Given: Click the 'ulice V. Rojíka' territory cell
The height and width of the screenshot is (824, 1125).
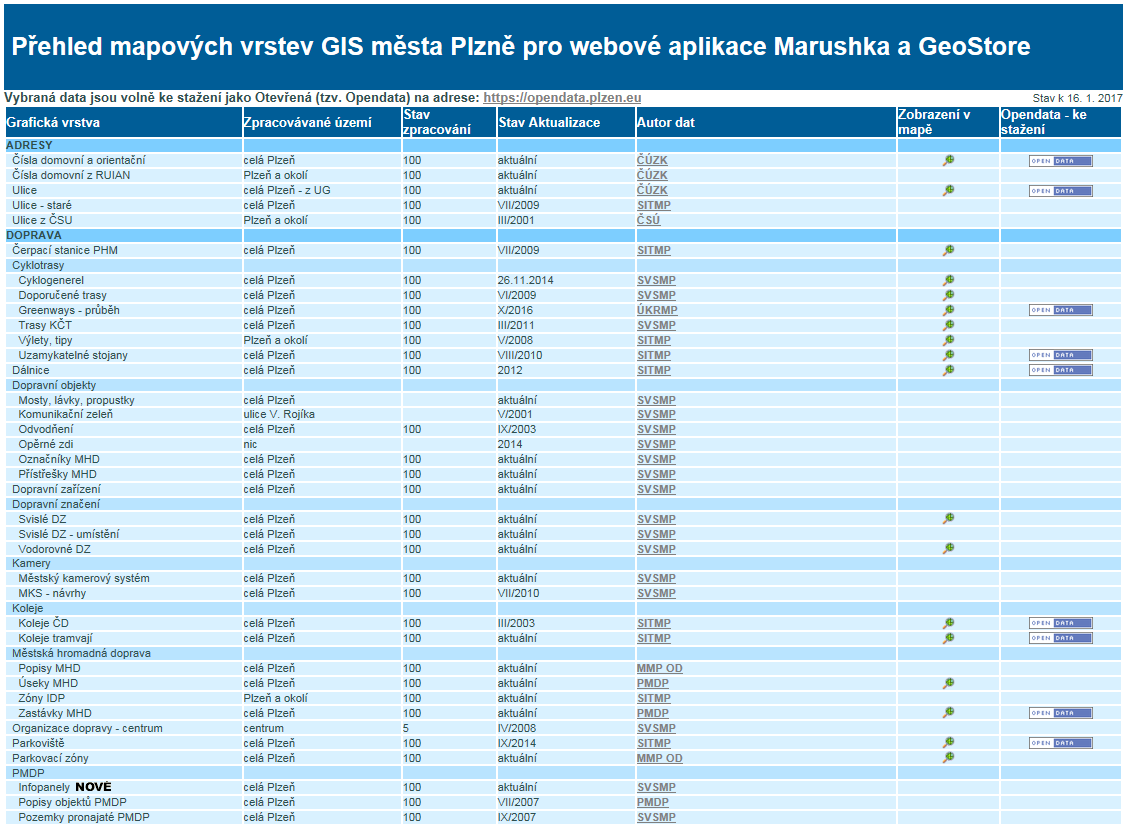Looking at the screenshot, I should click(x=279, y=414).
